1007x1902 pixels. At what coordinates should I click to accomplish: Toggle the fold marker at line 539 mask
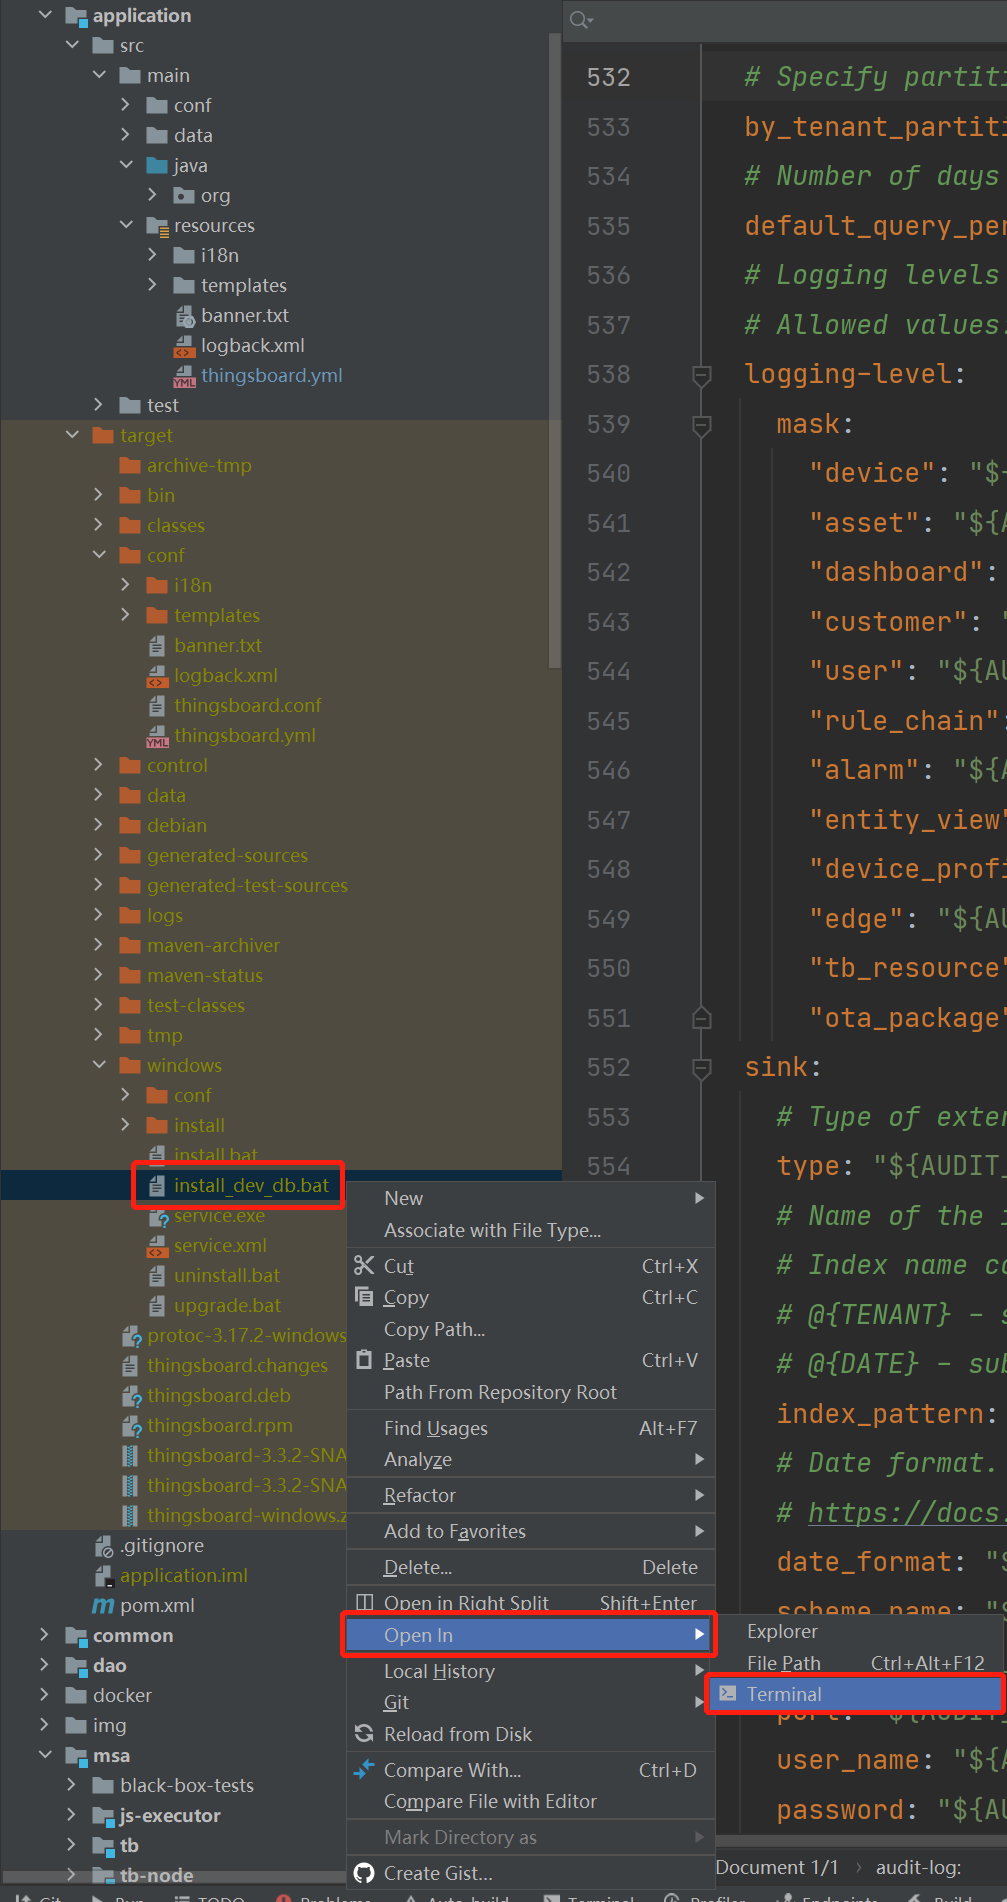(702, 425)
